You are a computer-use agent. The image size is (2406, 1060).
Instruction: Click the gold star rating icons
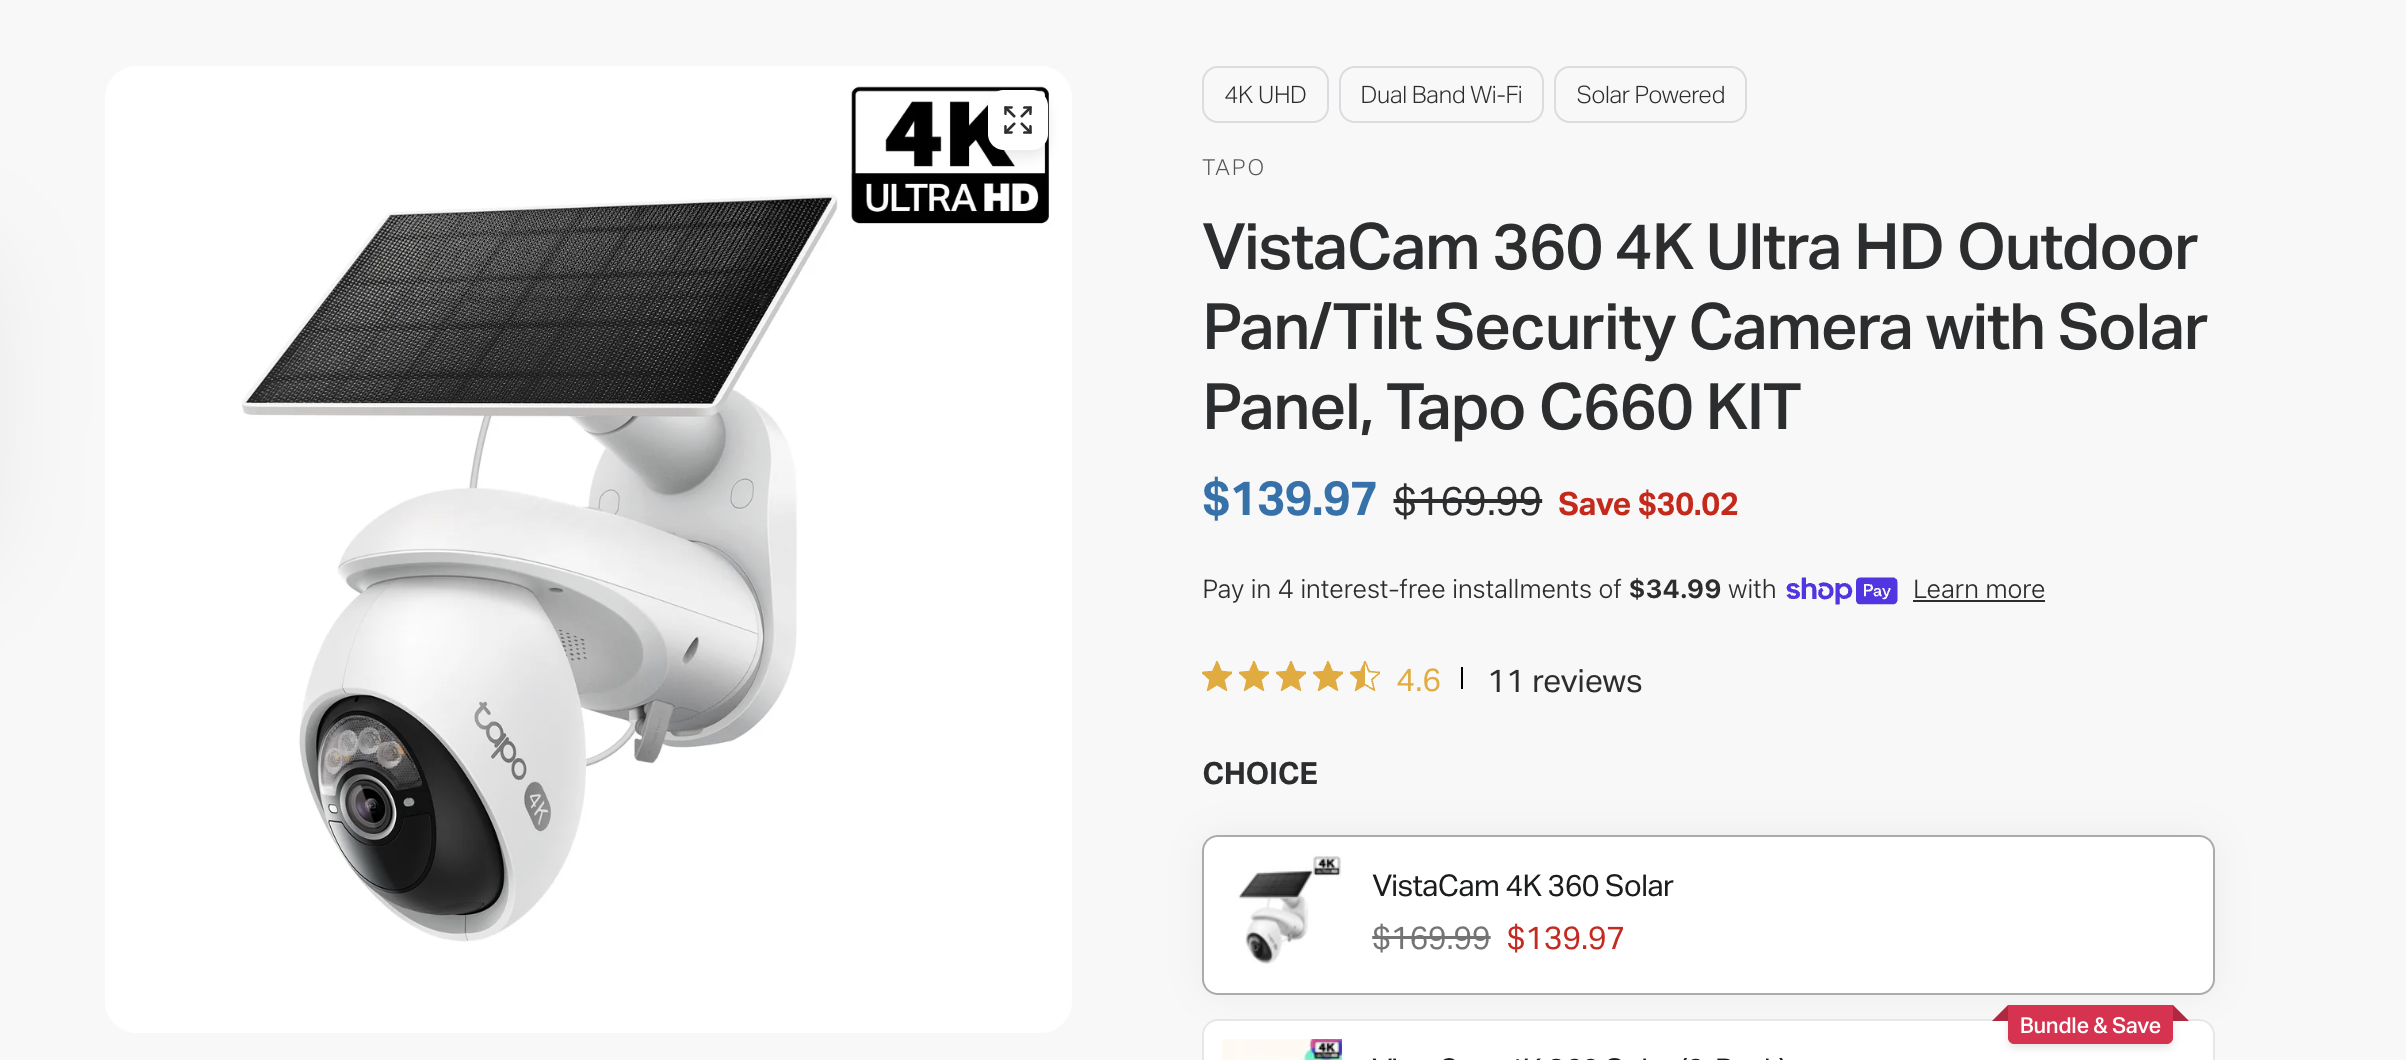click(1290, 678)
